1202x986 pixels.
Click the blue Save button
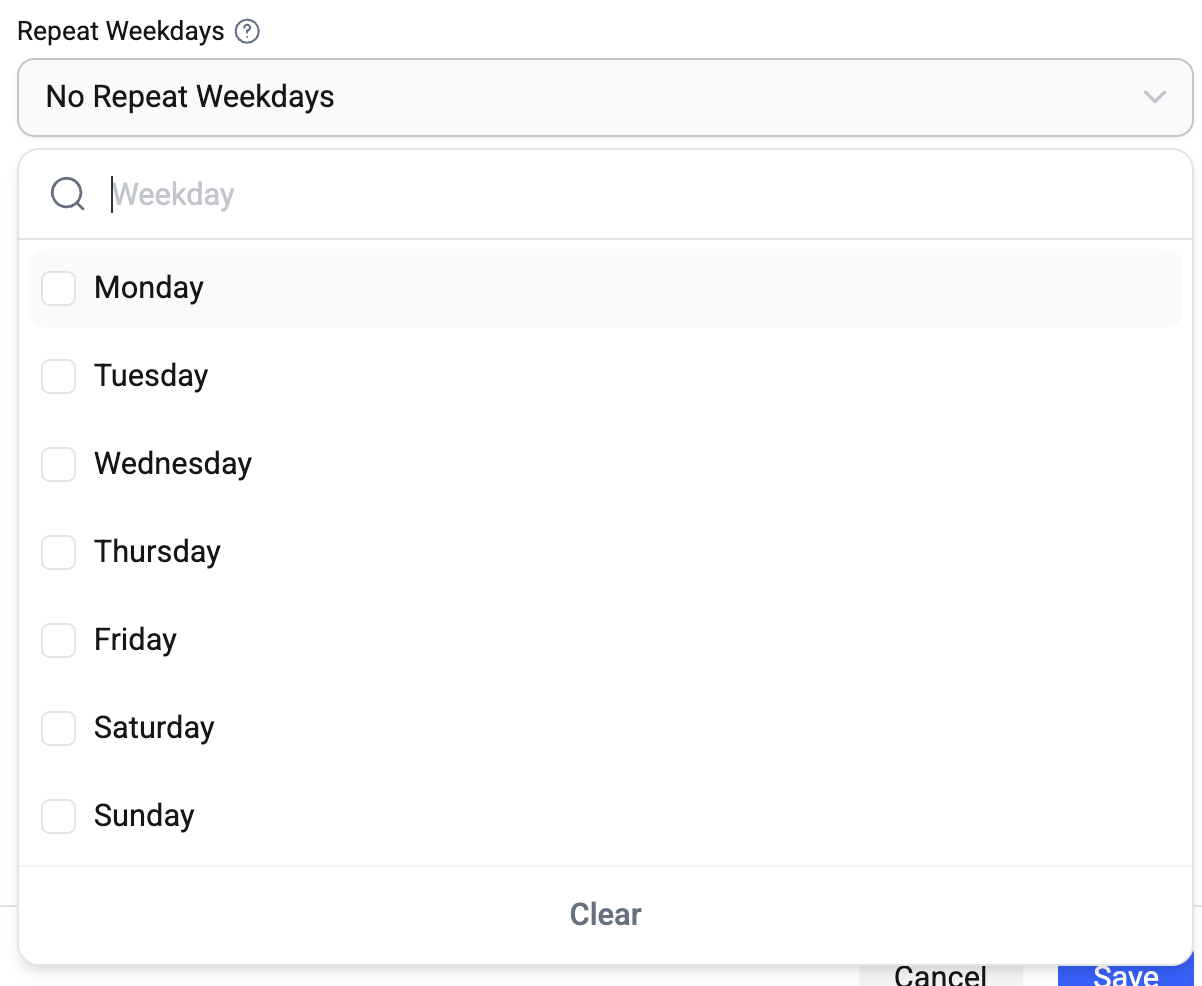click(x=1125, y=975)
